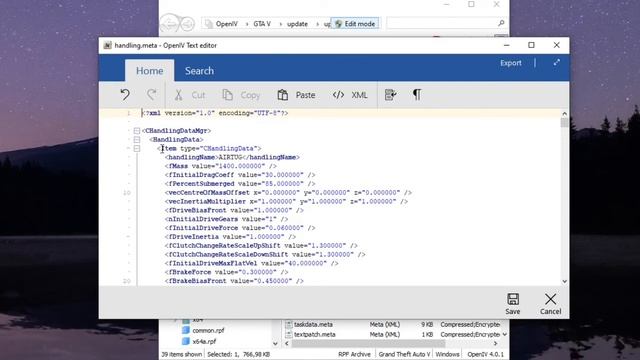
Task: Click the Save floppy disk icon
Action: [x=513, y=299]
